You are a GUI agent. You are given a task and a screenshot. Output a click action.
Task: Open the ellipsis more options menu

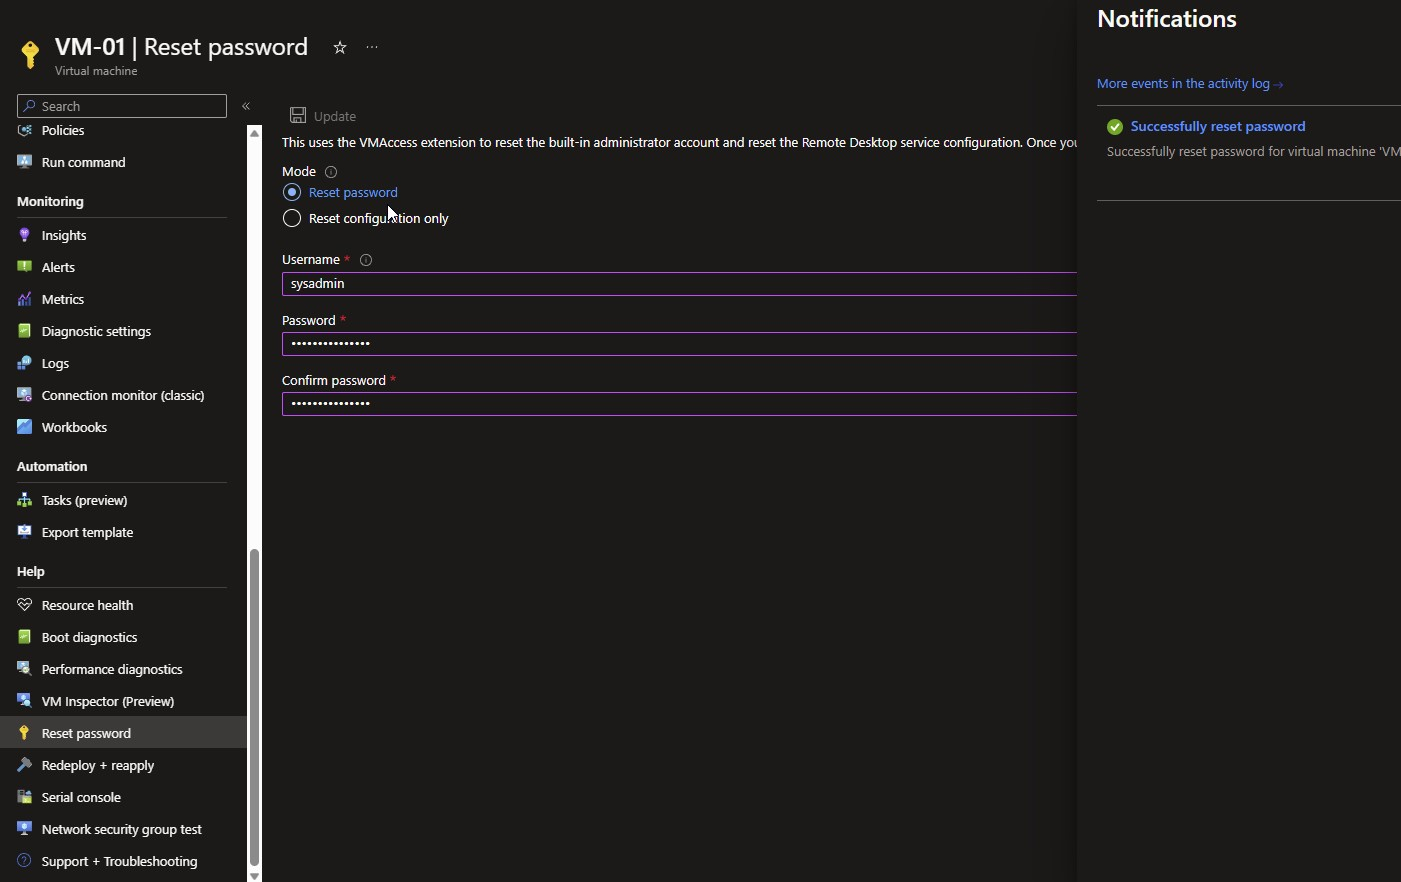[x=372, y=48]
